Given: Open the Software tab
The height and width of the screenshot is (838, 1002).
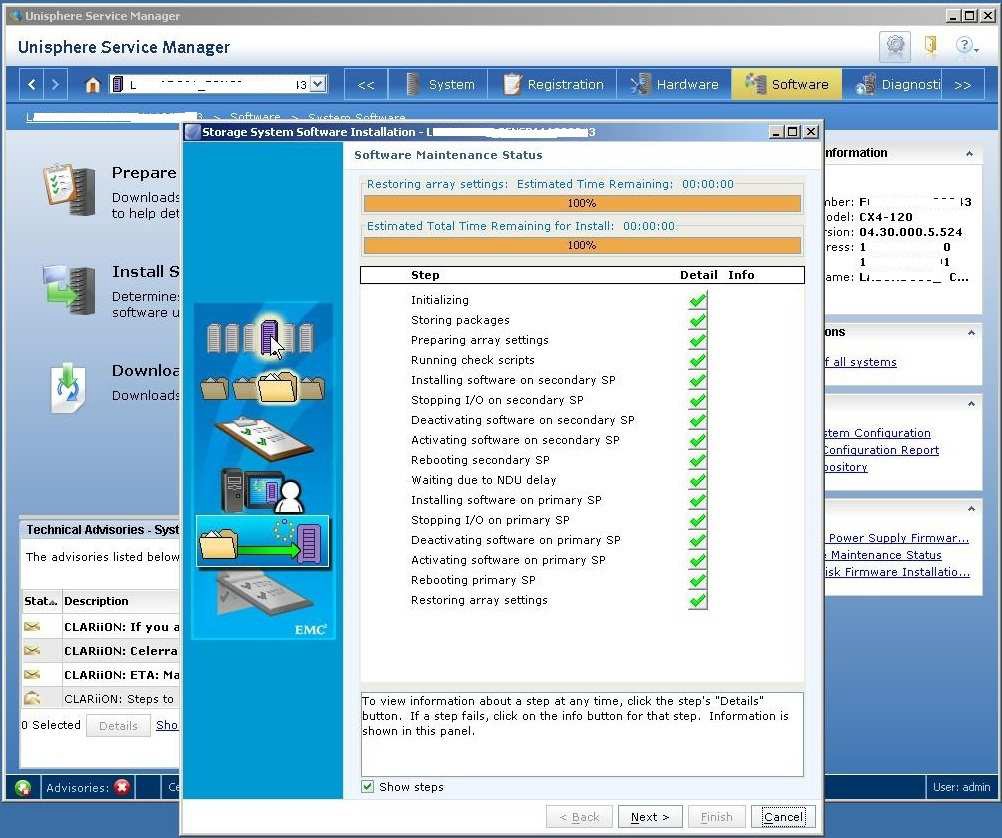Looking at the screenshot, I should click(787, 84).
